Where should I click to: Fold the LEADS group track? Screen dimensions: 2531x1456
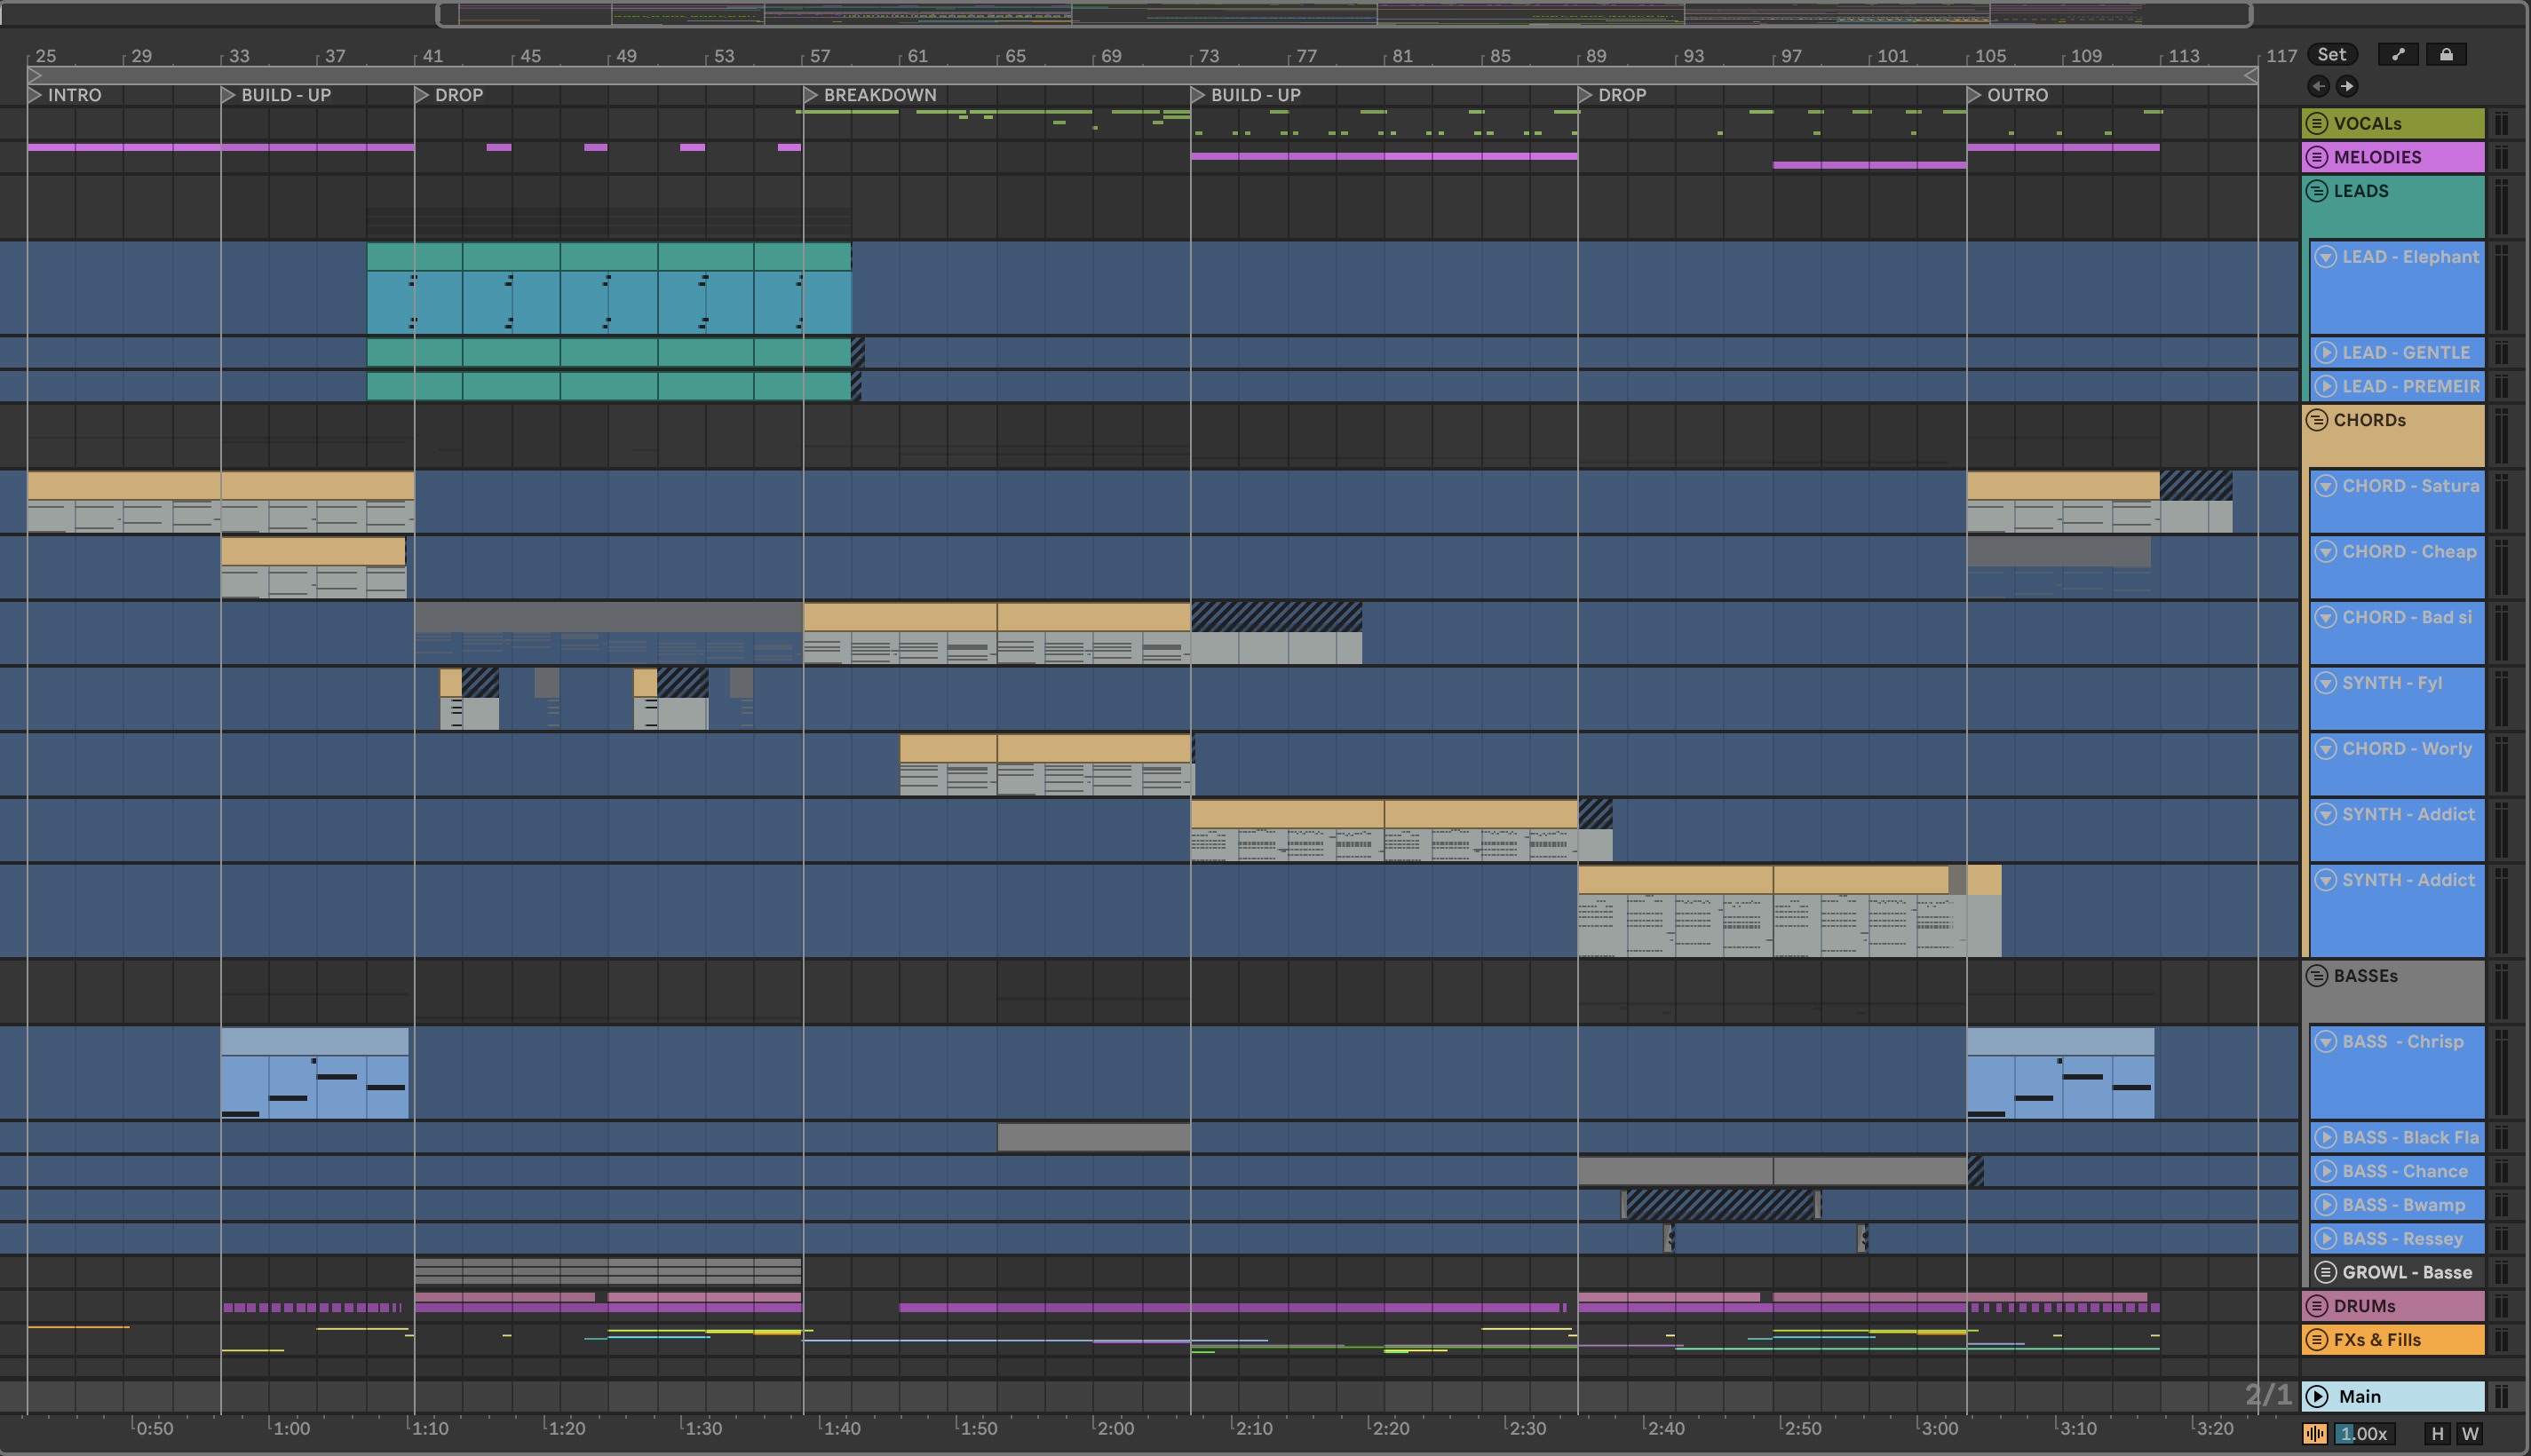(x=2316, y=191)
